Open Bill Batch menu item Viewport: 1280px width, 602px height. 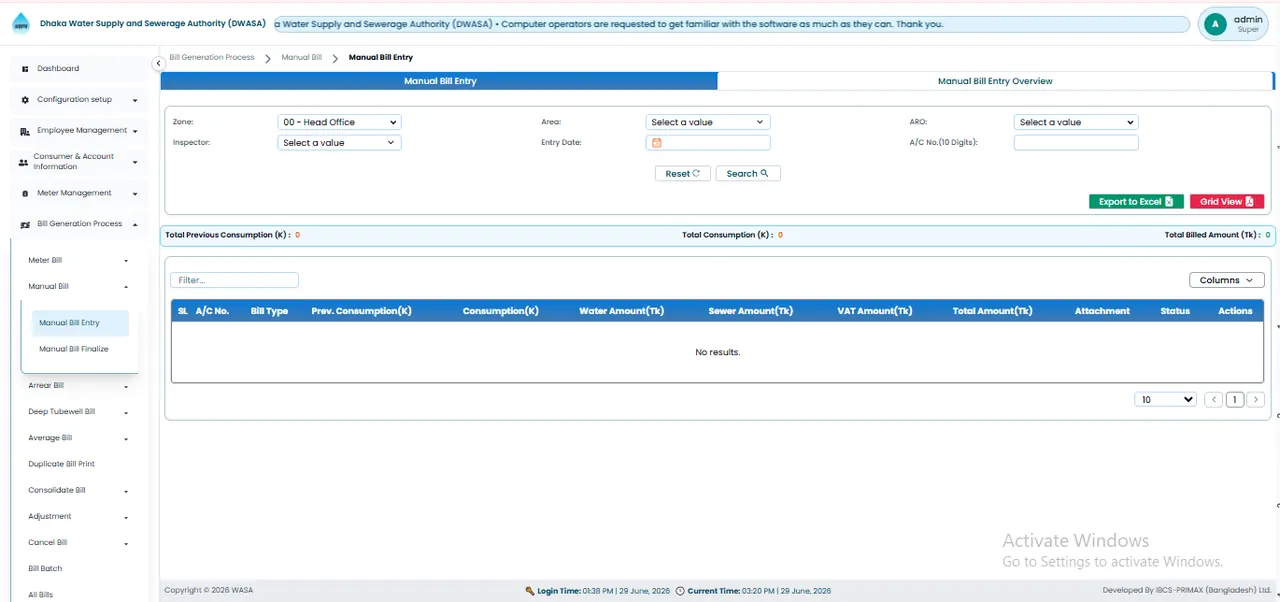click(45, 568)
